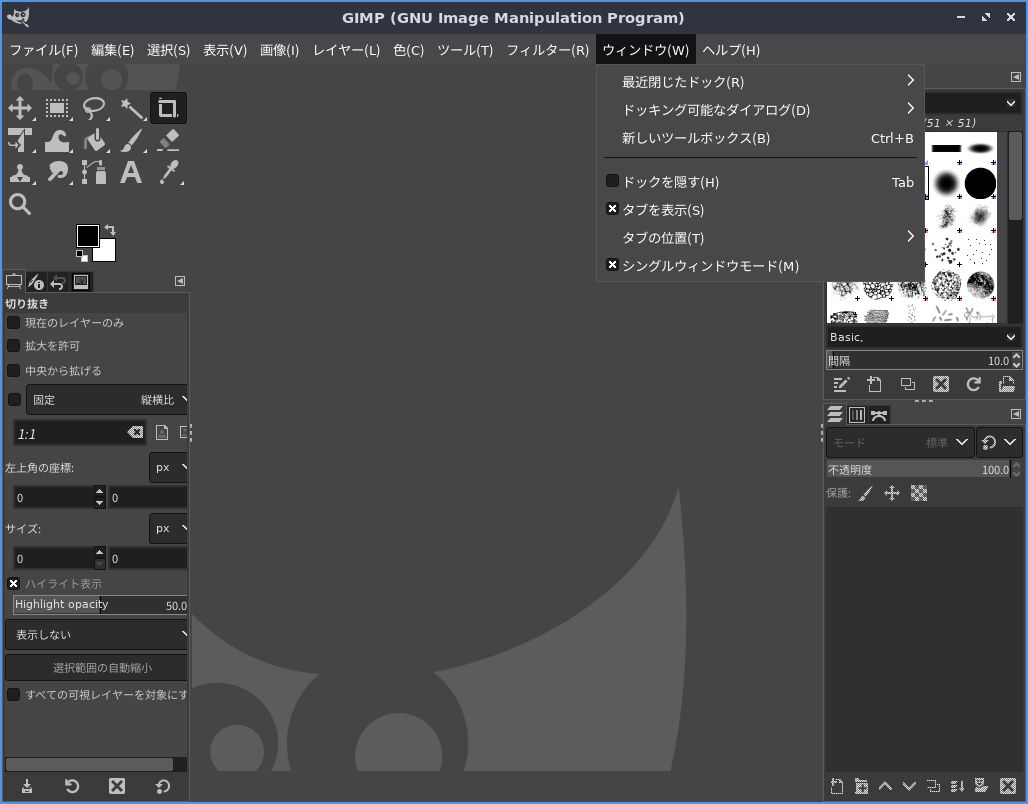
Task: Enable 拡大を許可 checkbox
Action: [13, 346]
